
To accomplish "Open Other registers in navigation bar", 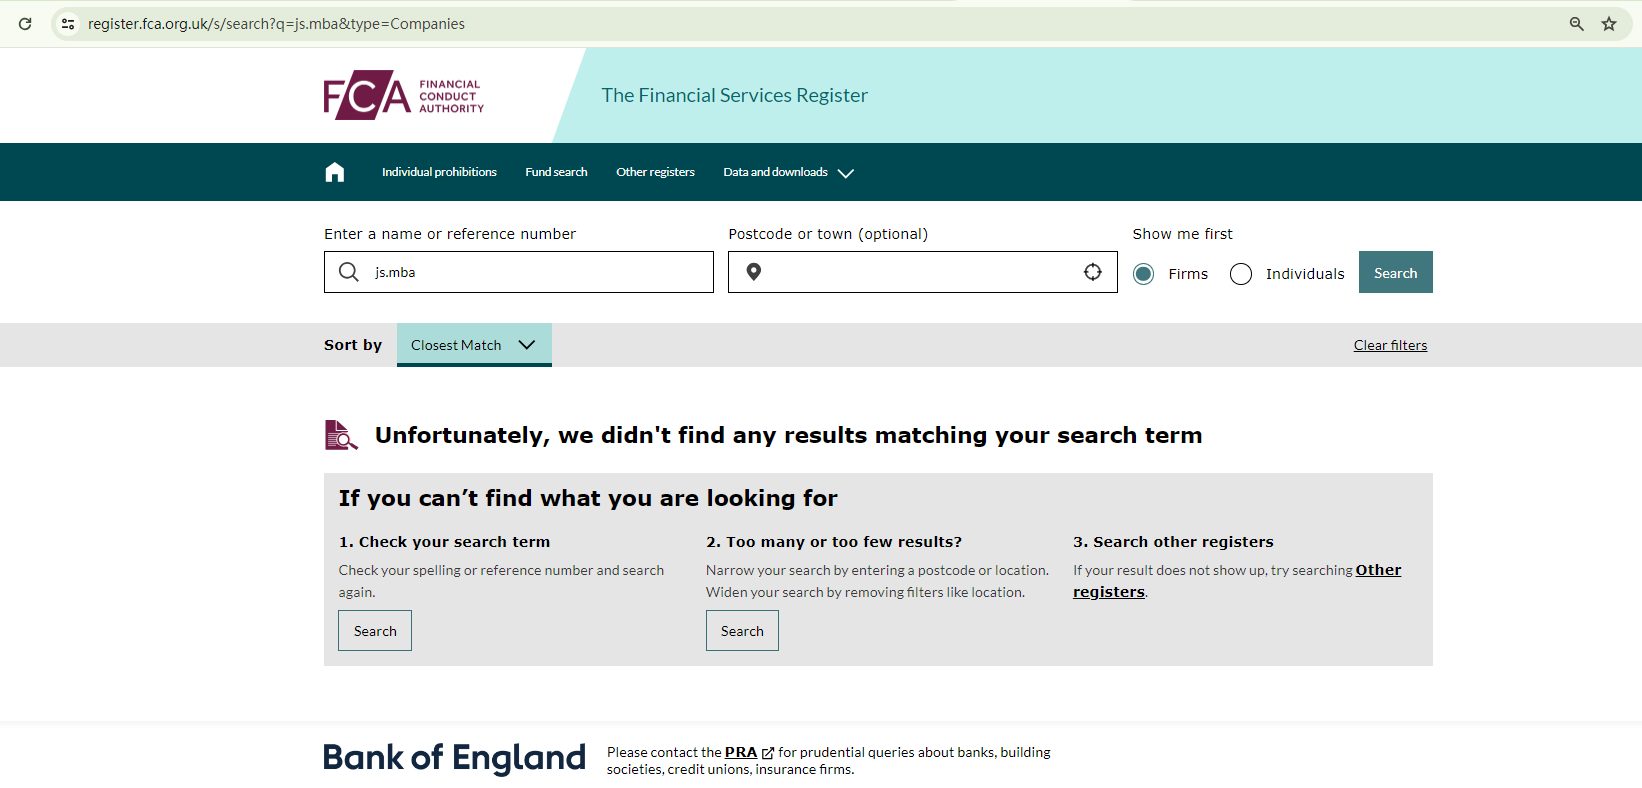I will 655,172.
